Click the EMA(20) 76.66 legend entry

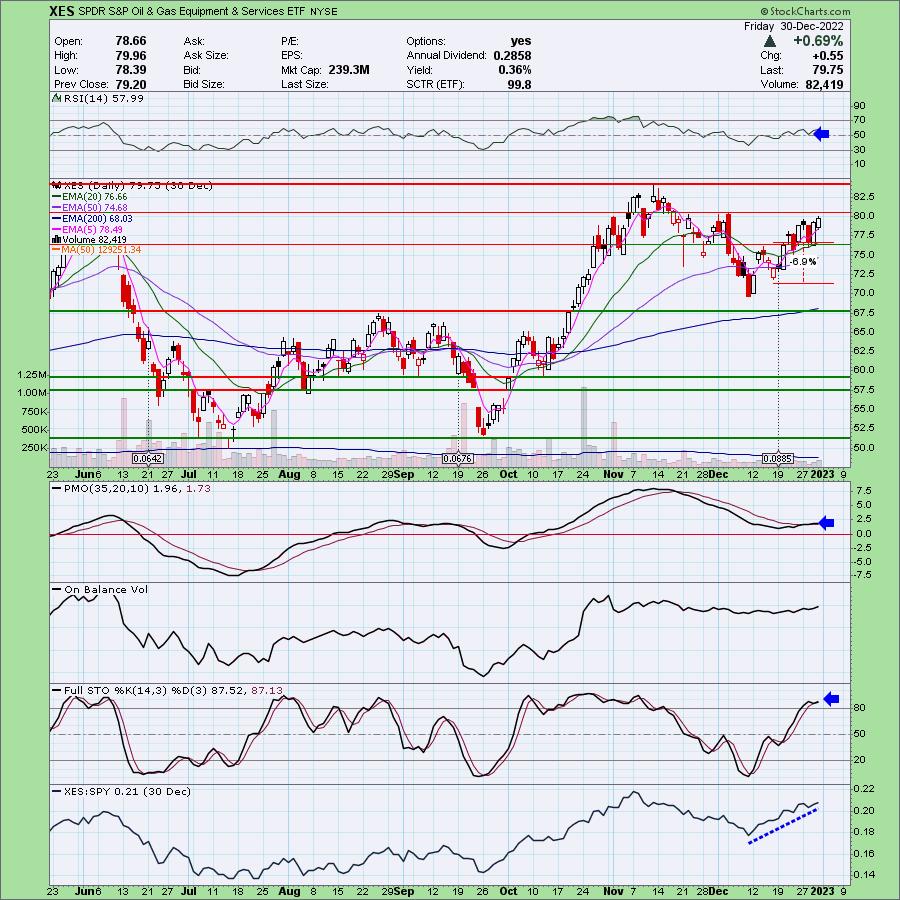click(x=90, y=197)
